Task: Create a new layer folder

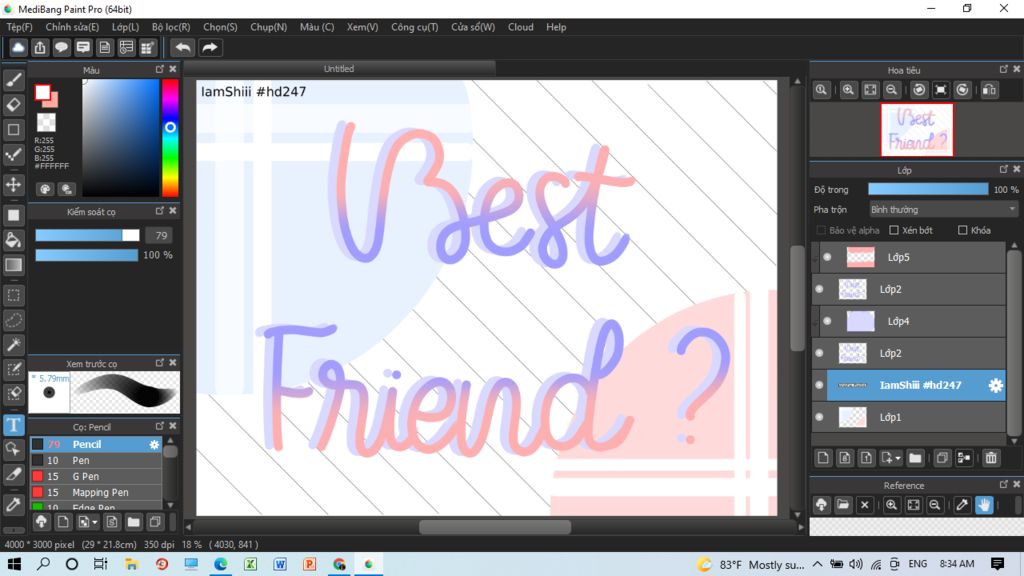Action: pos(915,458)
